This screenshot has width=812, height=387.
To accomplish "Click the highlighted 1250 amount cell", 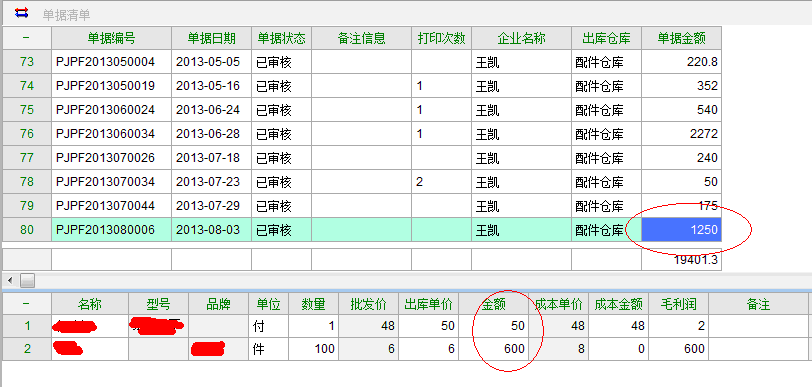I will (x=682, y=230).
